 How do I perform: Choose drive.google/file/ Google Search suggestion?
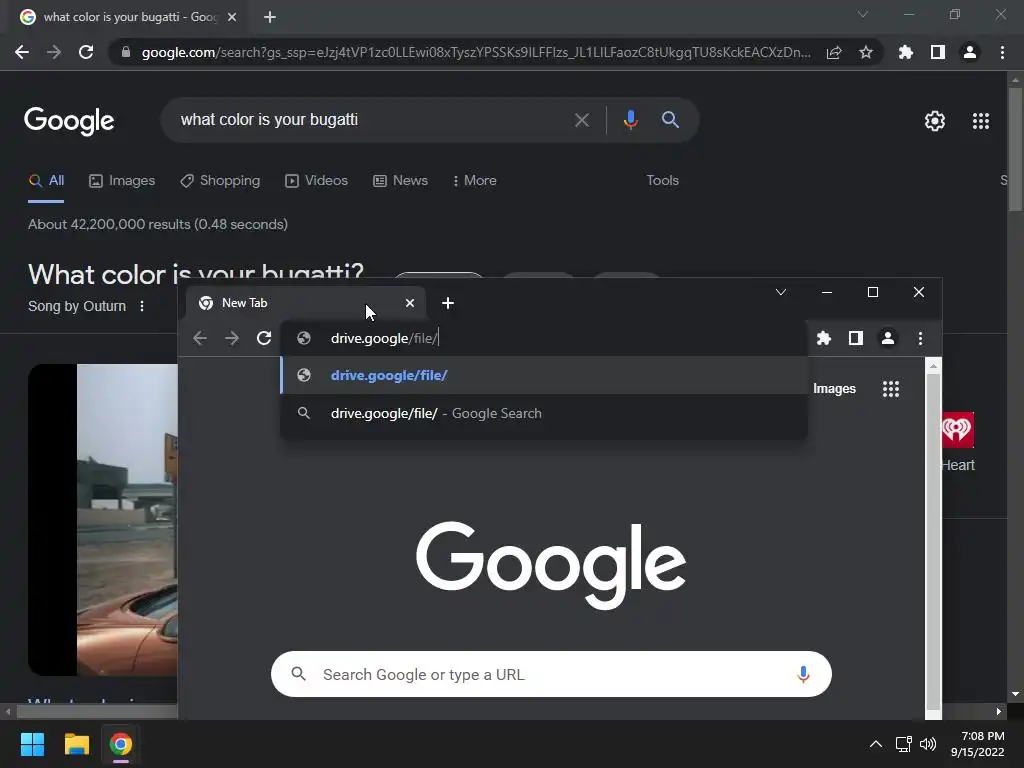tap(543, 413)
